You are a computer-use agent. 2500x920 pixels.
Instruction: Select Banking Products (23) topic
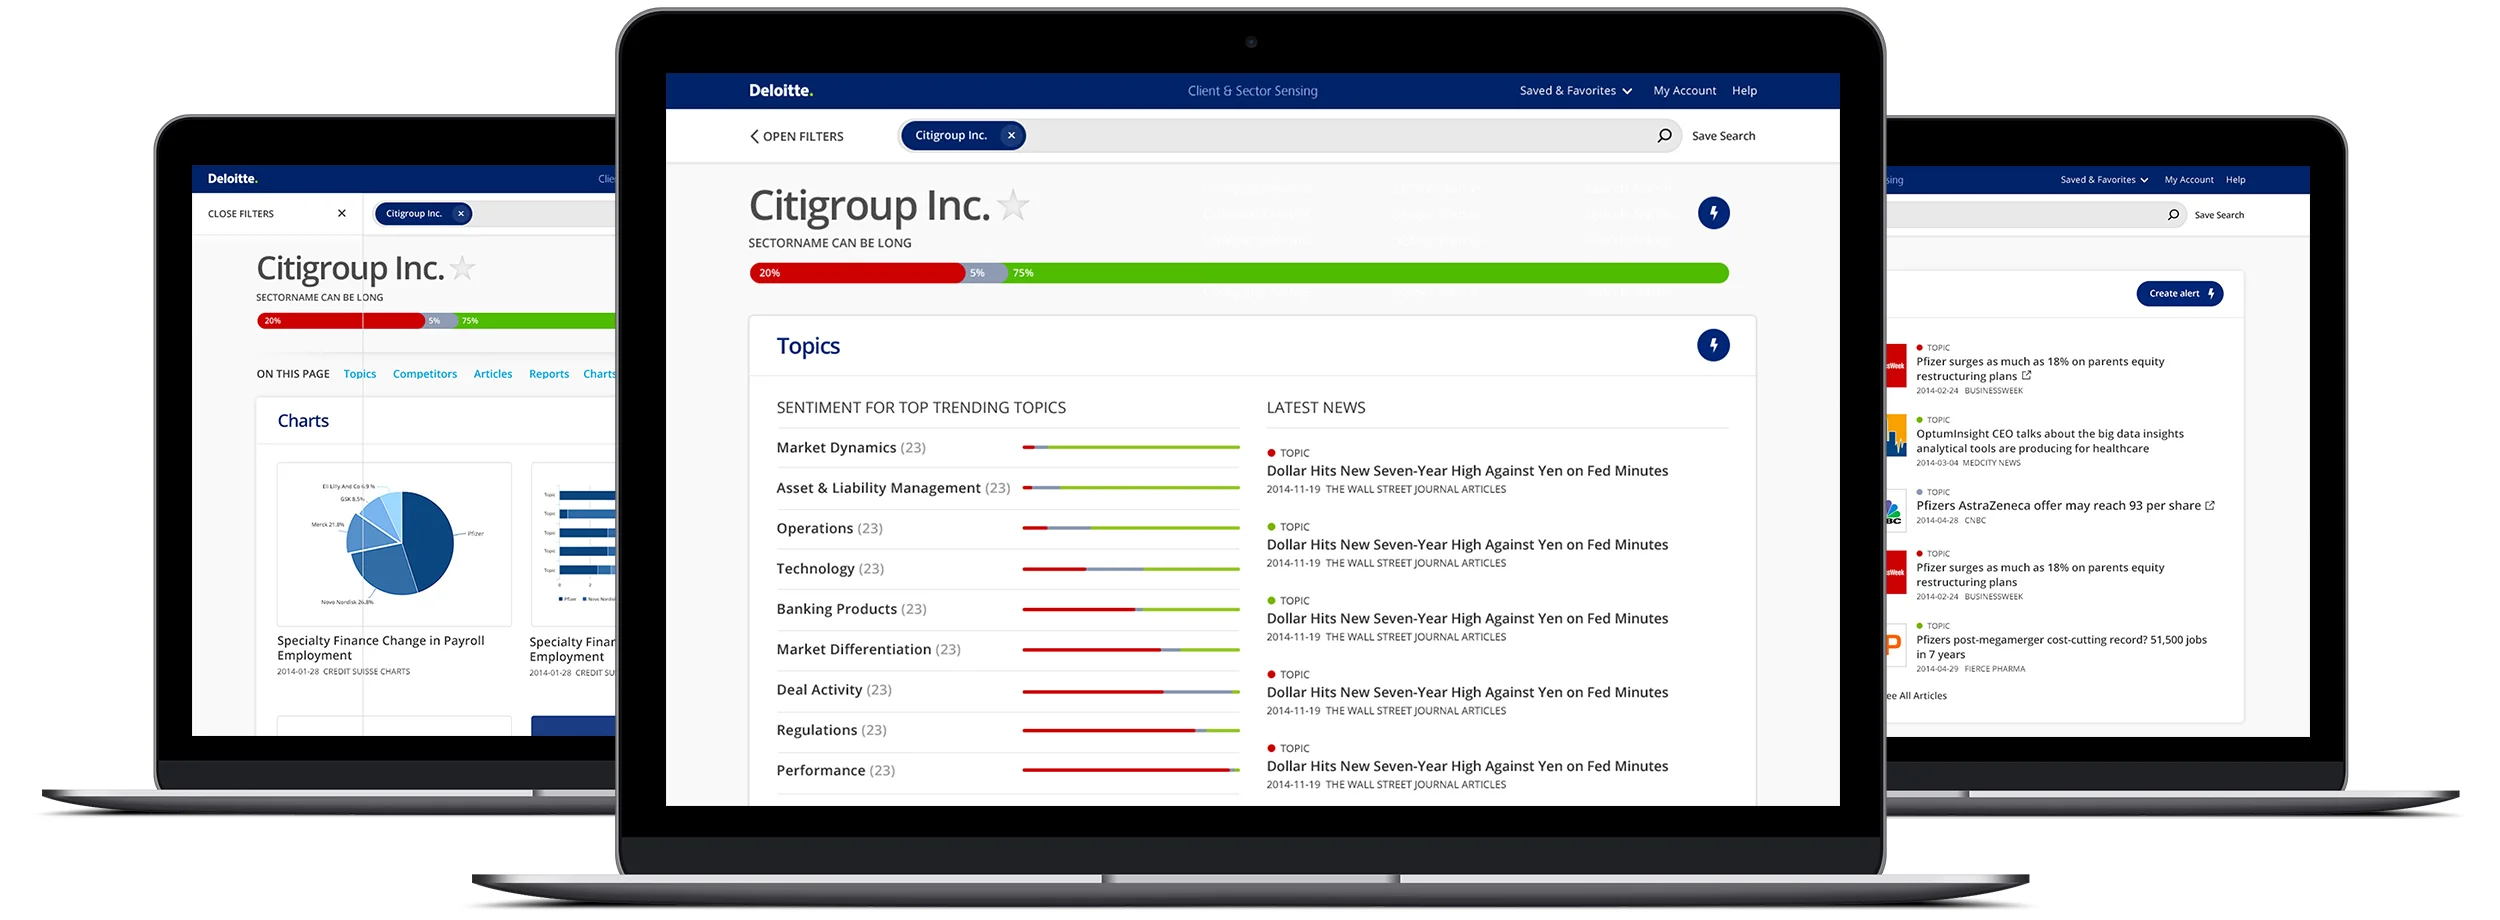(851, 609)
